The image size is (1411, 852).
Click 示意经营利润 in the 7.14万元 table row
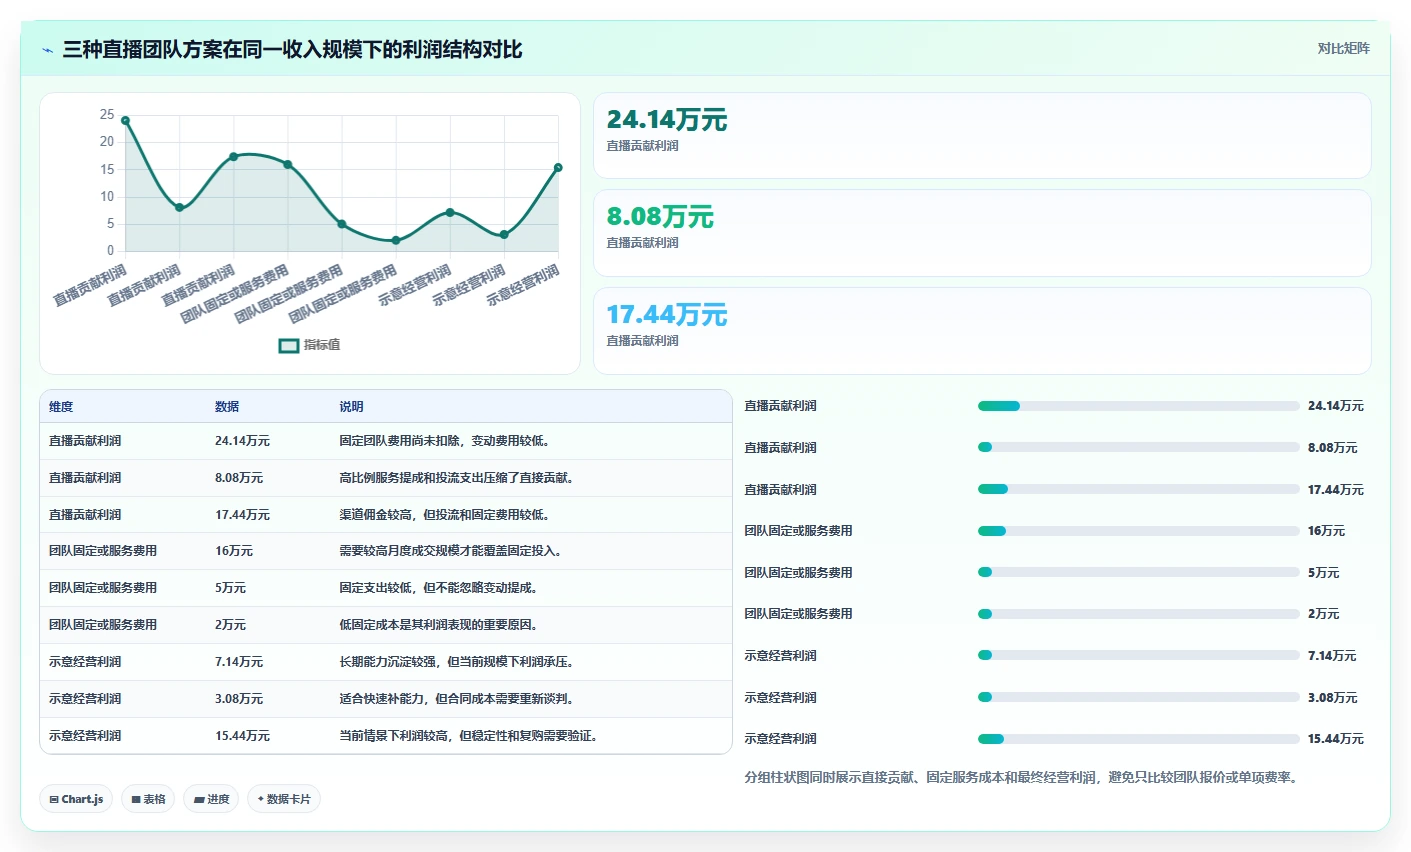tap(85, 662)
